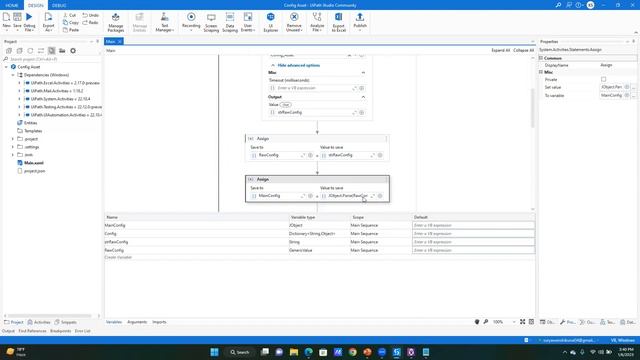Collapse the Dependencies (Windows) node

tap(13, 75)
